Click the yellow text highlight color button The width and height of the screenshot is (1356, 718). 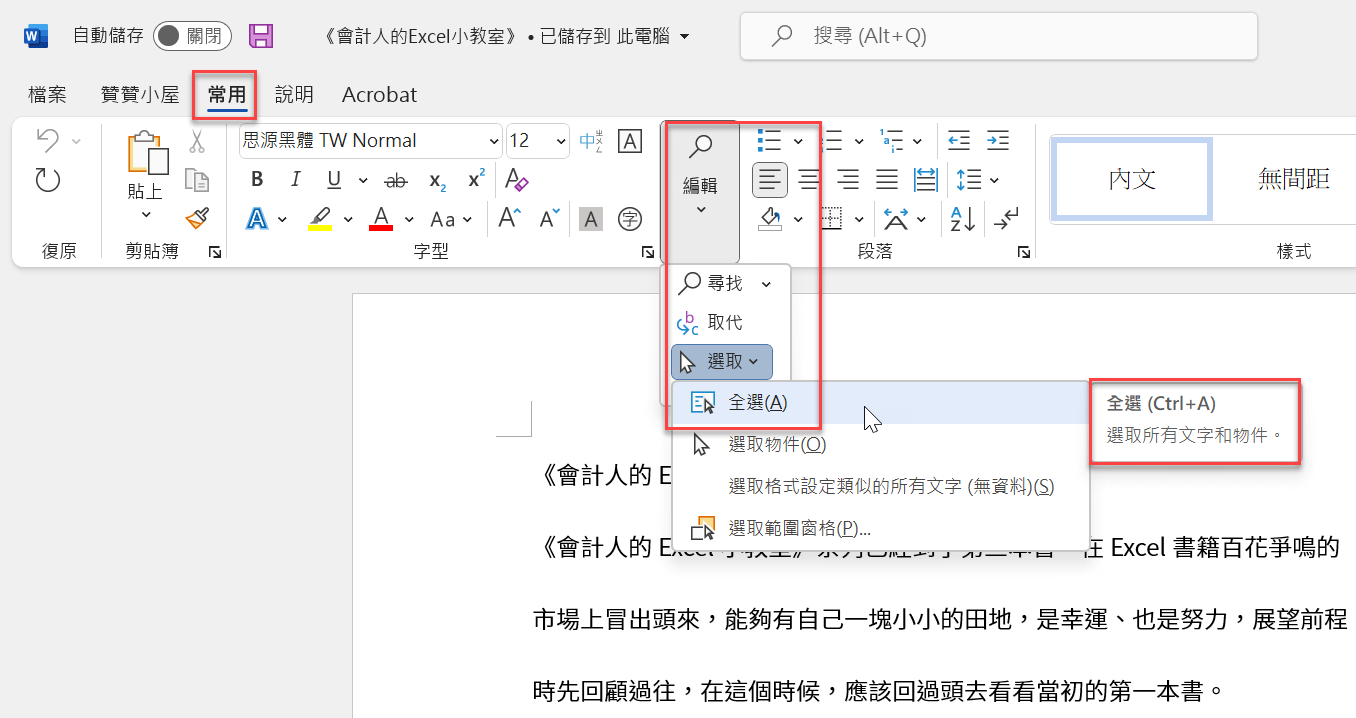320,218
